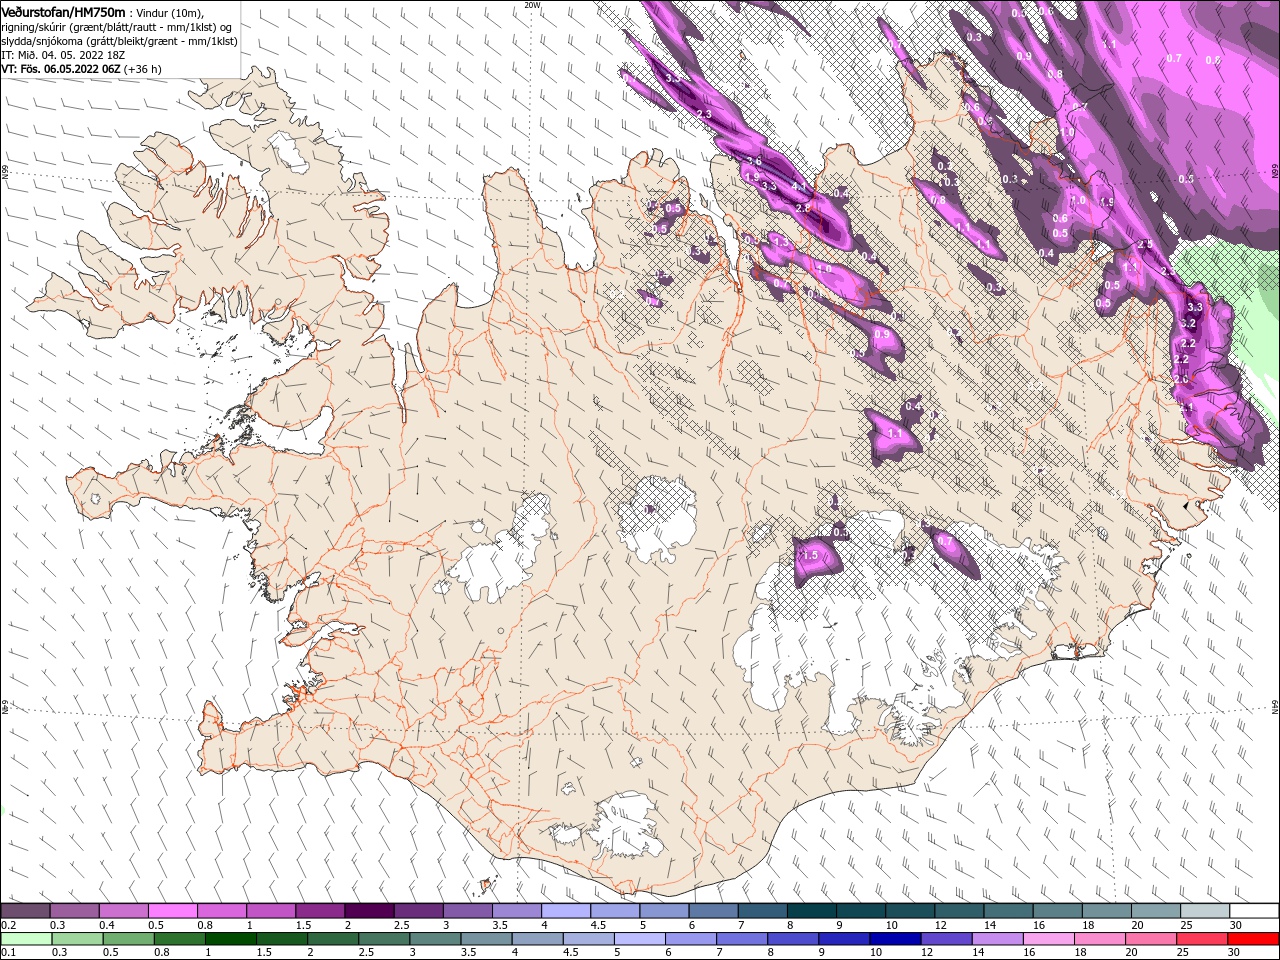Click the 3.6 precipitation value on north coast
1280x960 pixels.
click(754, 162)
